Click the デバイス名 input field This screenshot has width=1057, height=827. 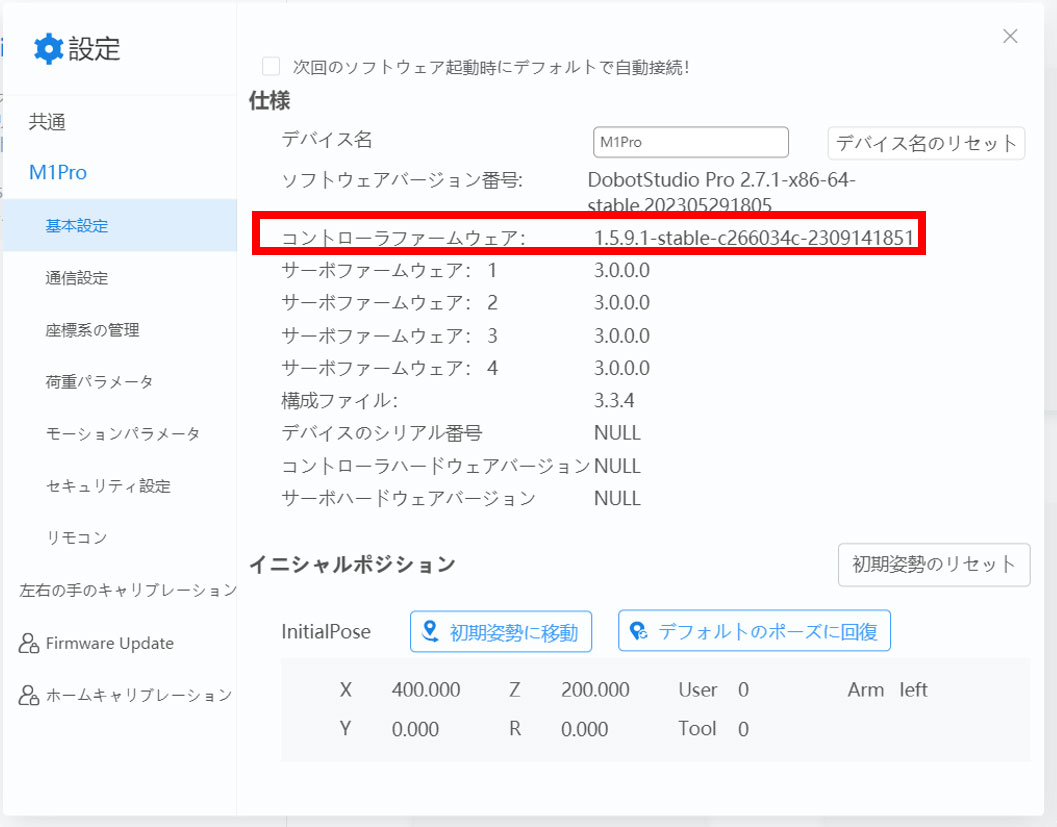(x=690, y=142)
